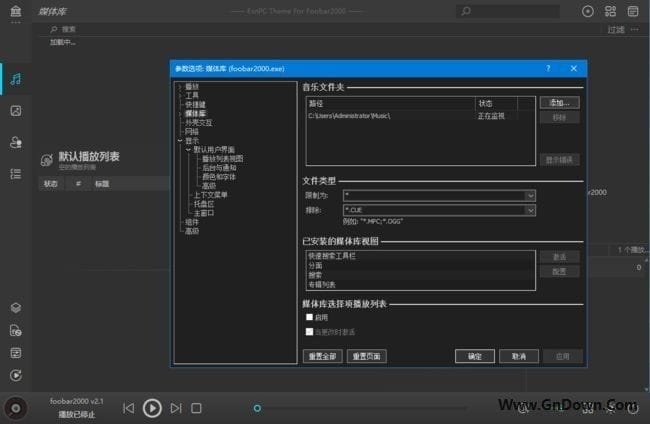
Task: Cancel the dialog with 取消
Action: tap(519, 356)
